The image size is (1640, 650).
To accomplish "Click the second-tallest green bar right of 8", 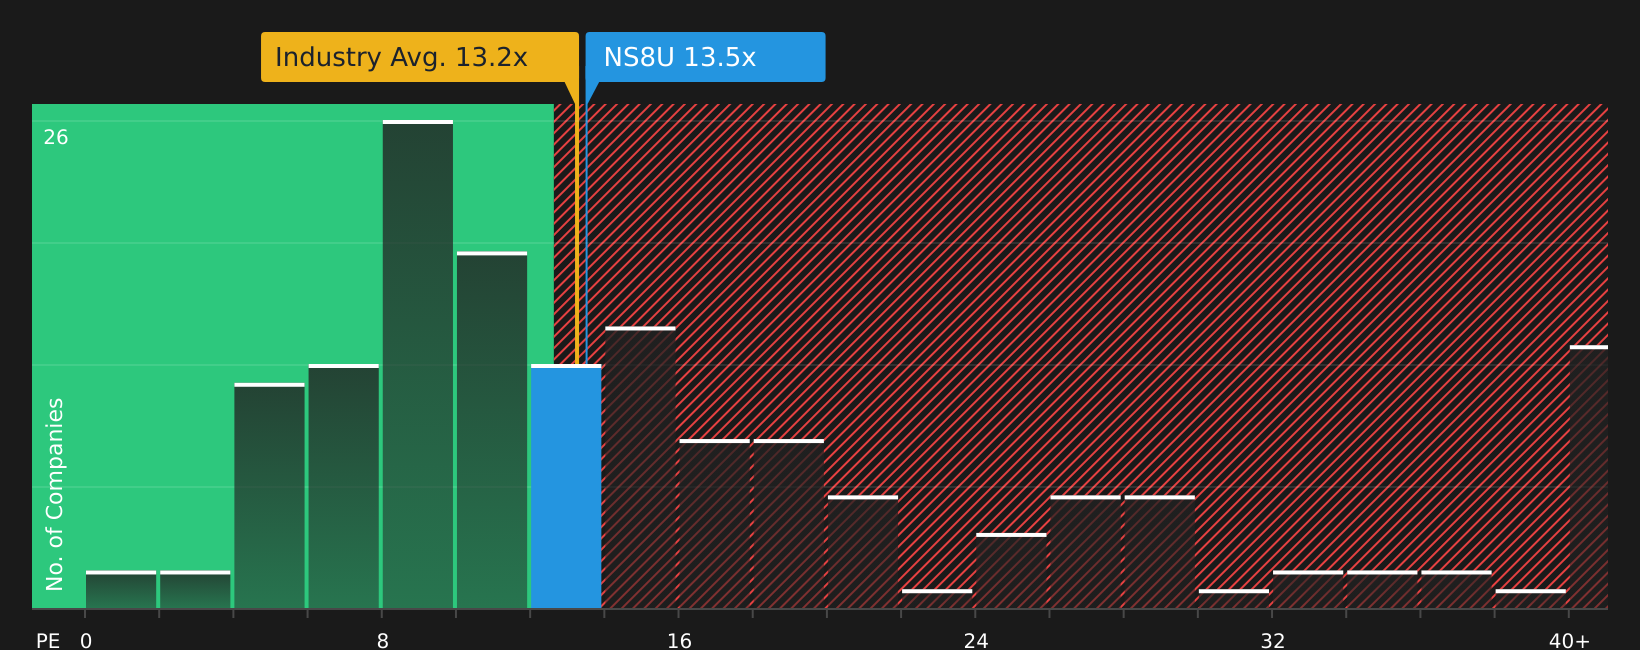I will coord(492,431).
